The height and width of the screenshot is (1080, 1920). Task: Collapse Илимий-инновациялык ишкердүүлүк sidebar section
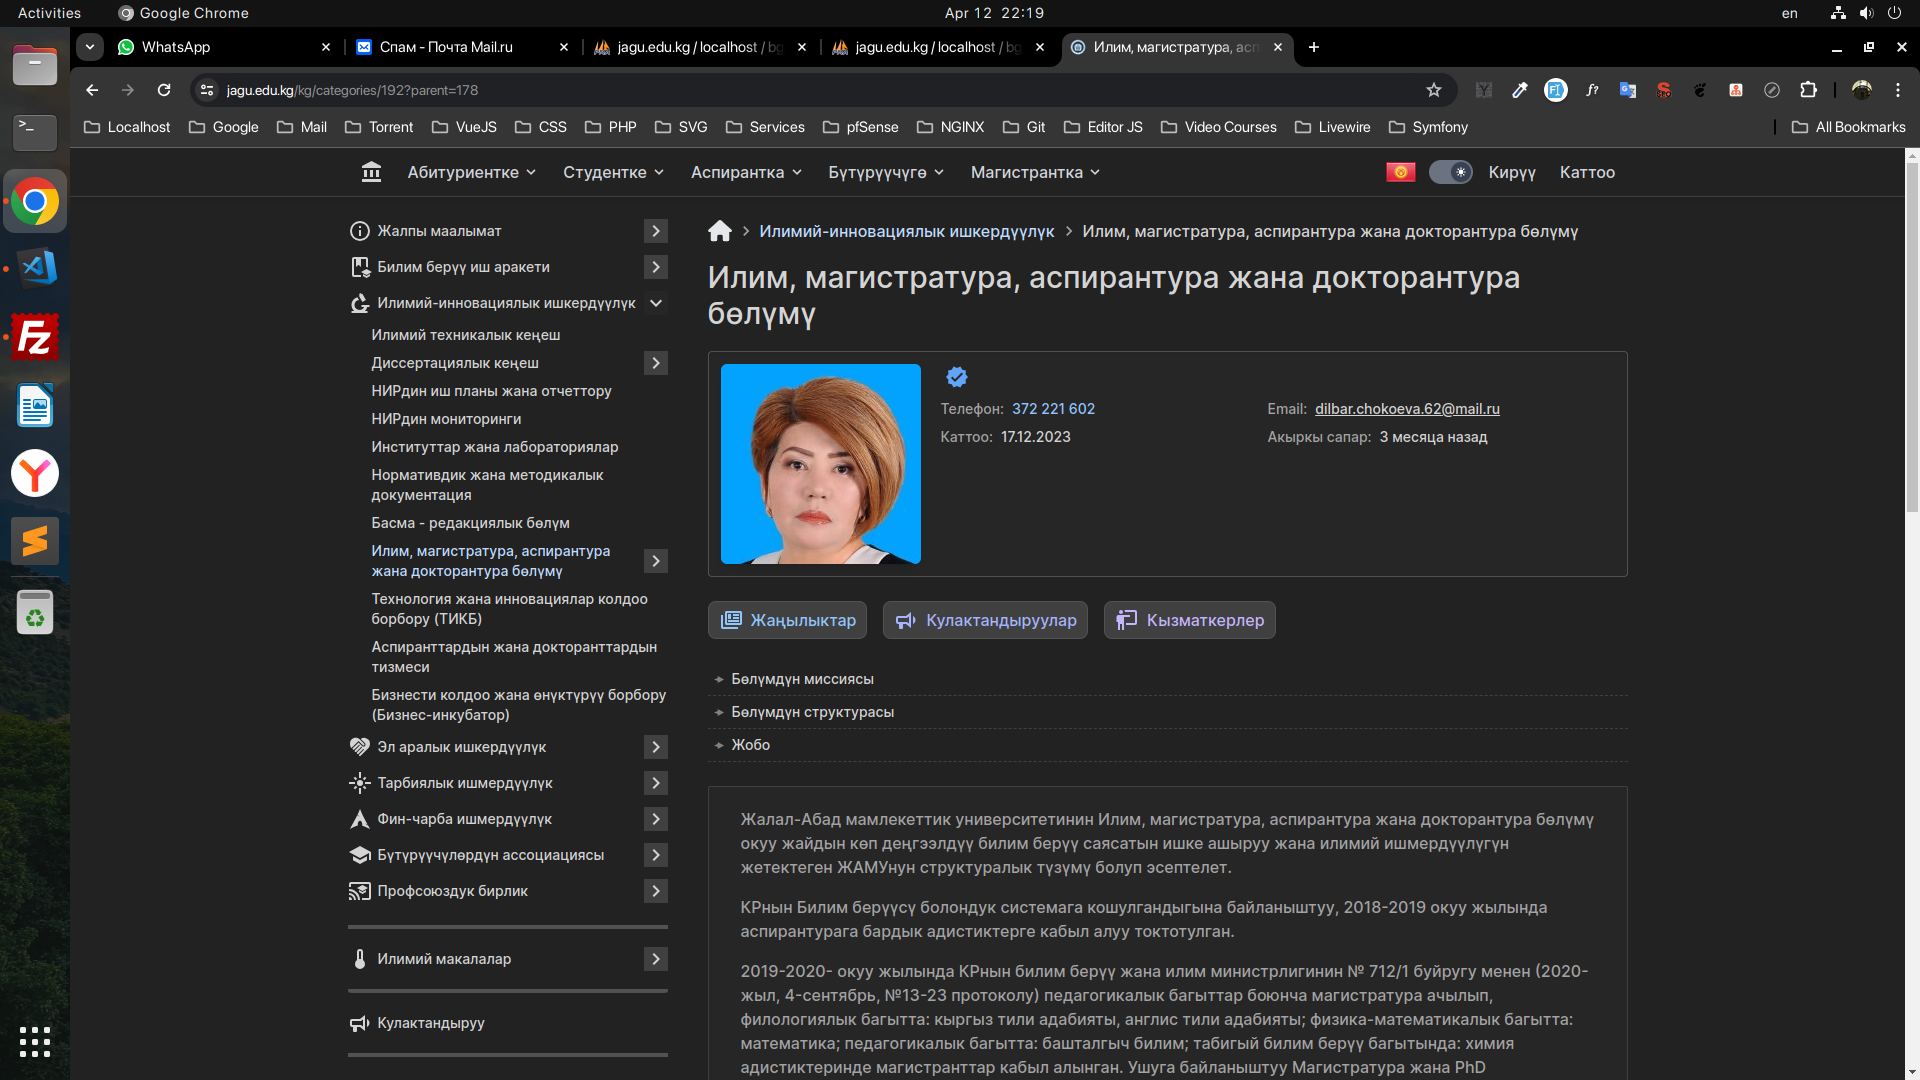click(655, 303)
